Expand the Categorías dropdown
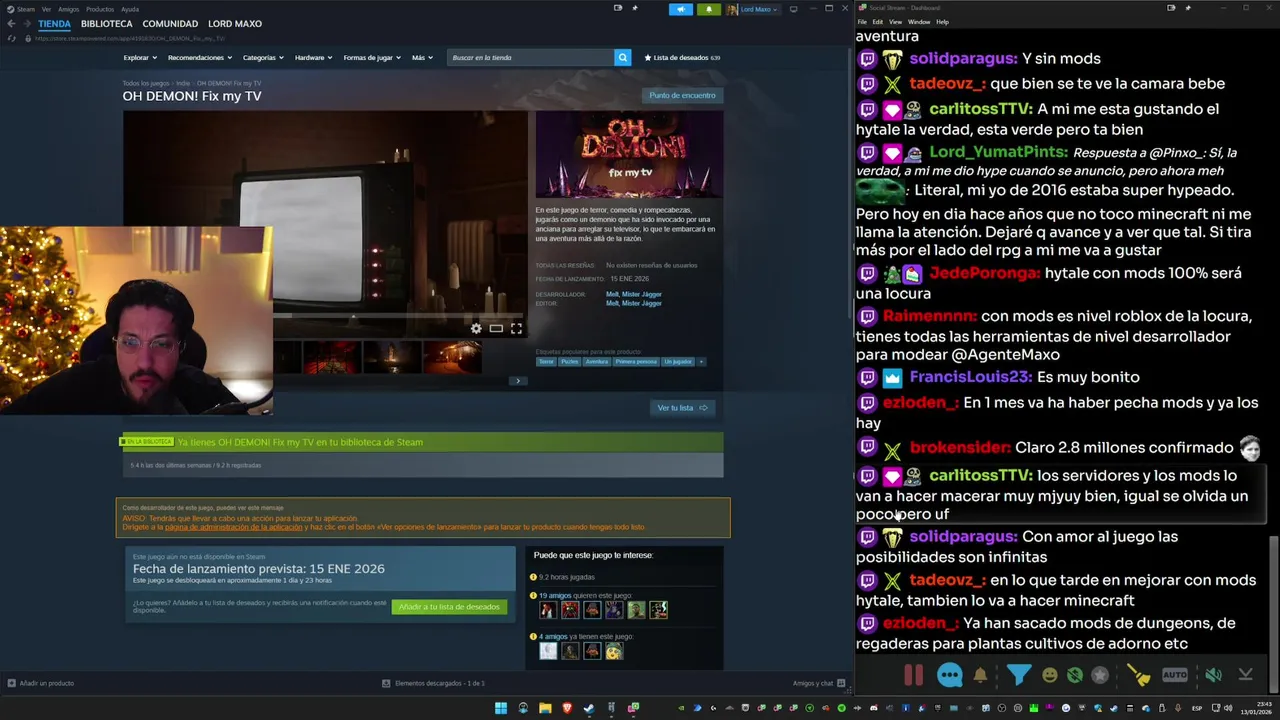The image size is (1280, 720). click(x=263, y=57)
